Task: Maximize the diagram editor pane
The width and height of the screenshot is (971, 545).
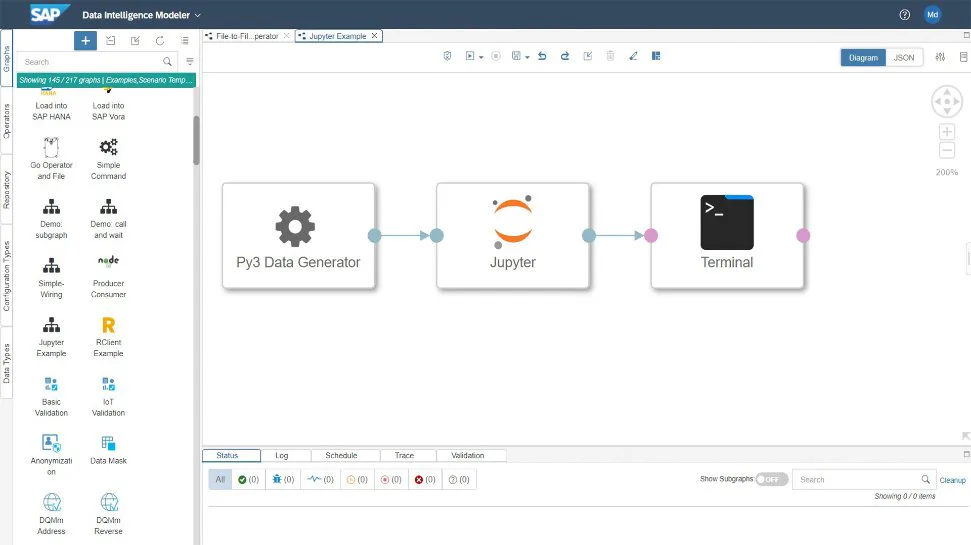Action: point(966,35)
